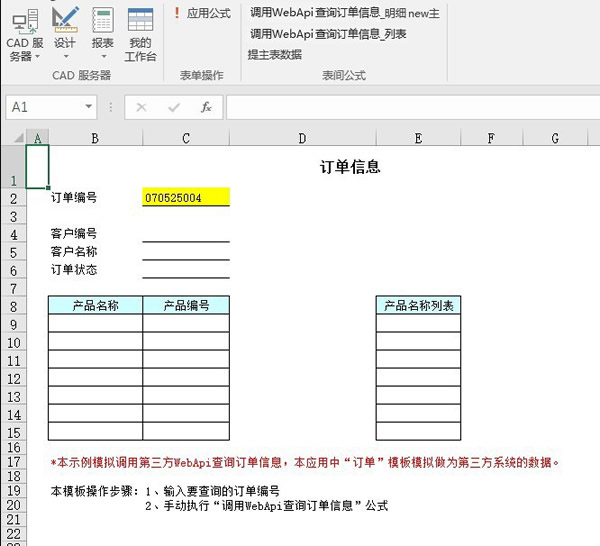Select column D header
This screenshot has height=546, width=600.
point(302,139)
